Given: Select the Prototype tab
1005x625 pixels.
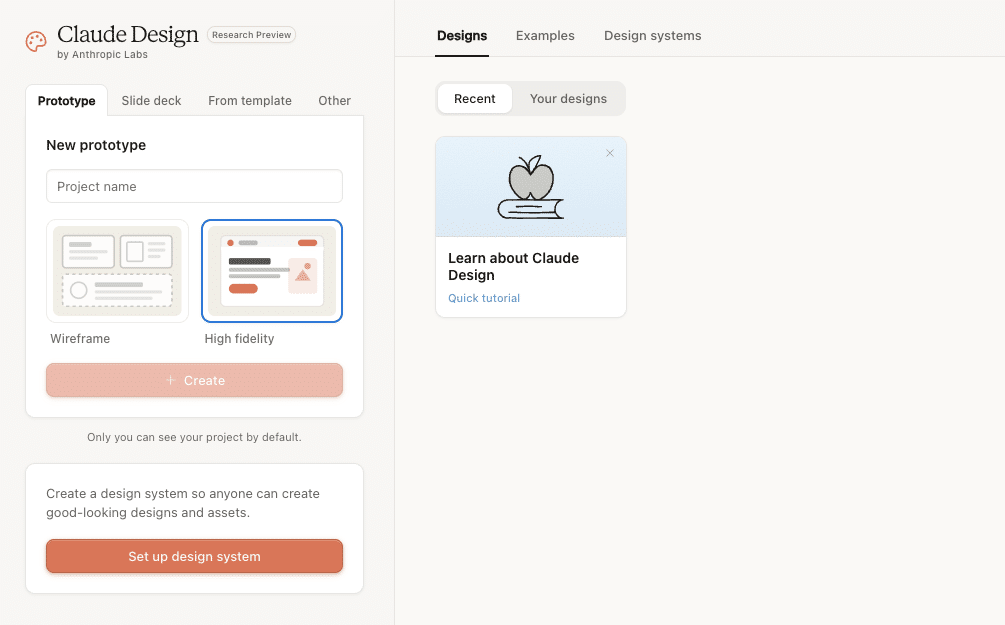Looking at the screenshot, I should [67, 101].
